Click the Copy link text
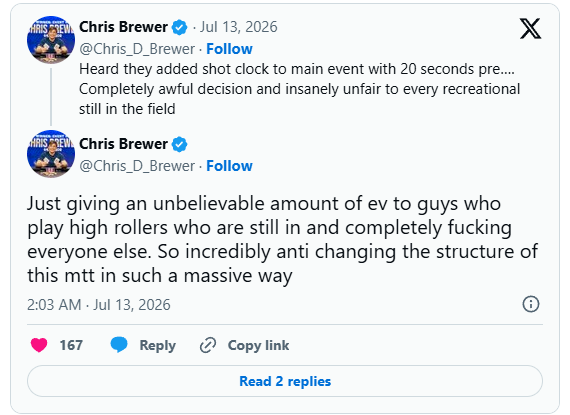Image resolution: width=570 pixels, height=415 pixels. 258,345
